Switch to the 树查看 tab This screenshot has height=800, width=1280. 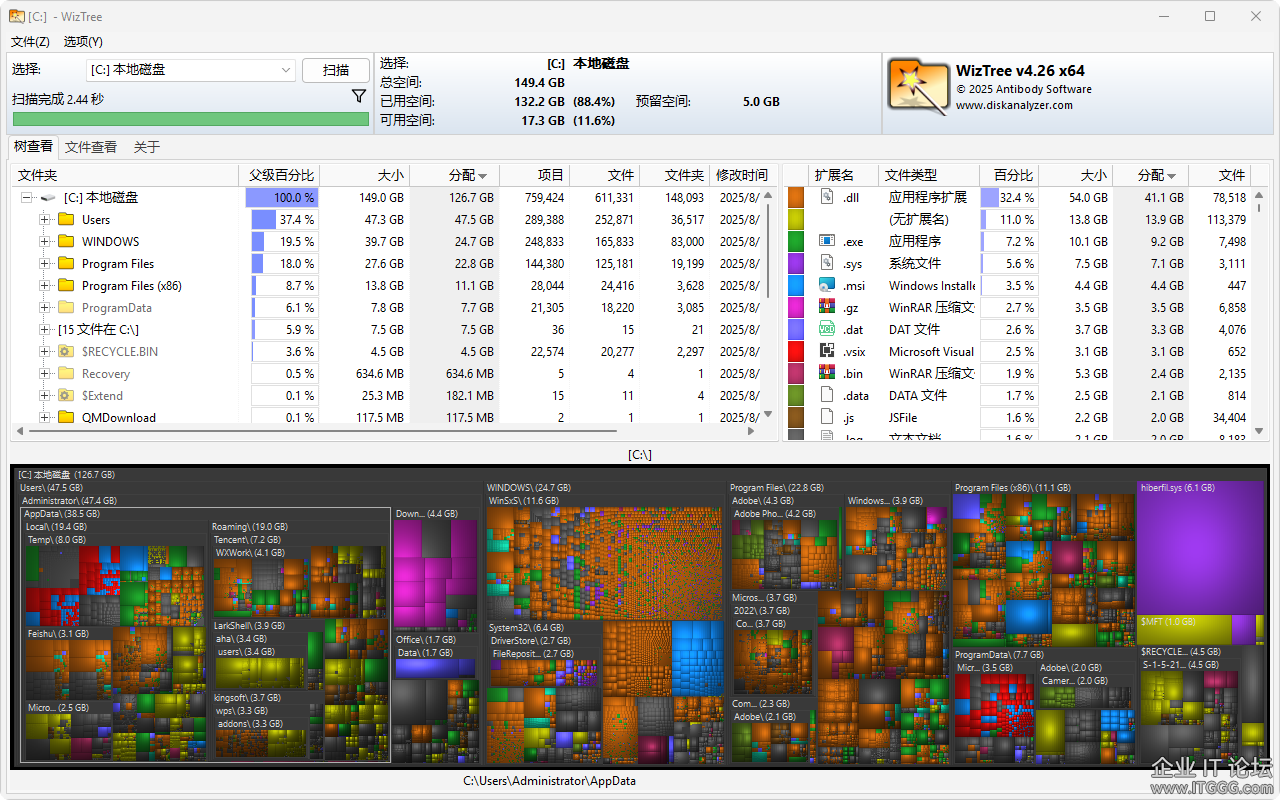click(x=33, y=146)
